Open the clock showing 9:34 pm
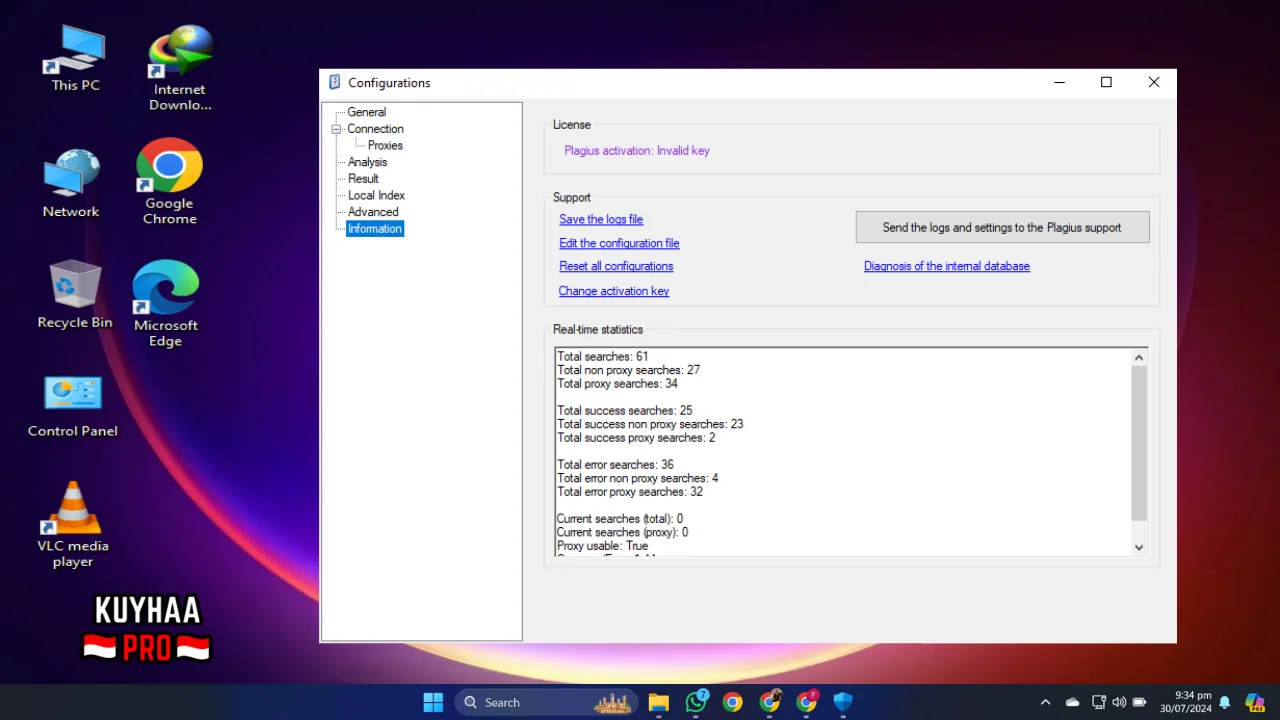1280x720 pixels. tap(1186, 702)
